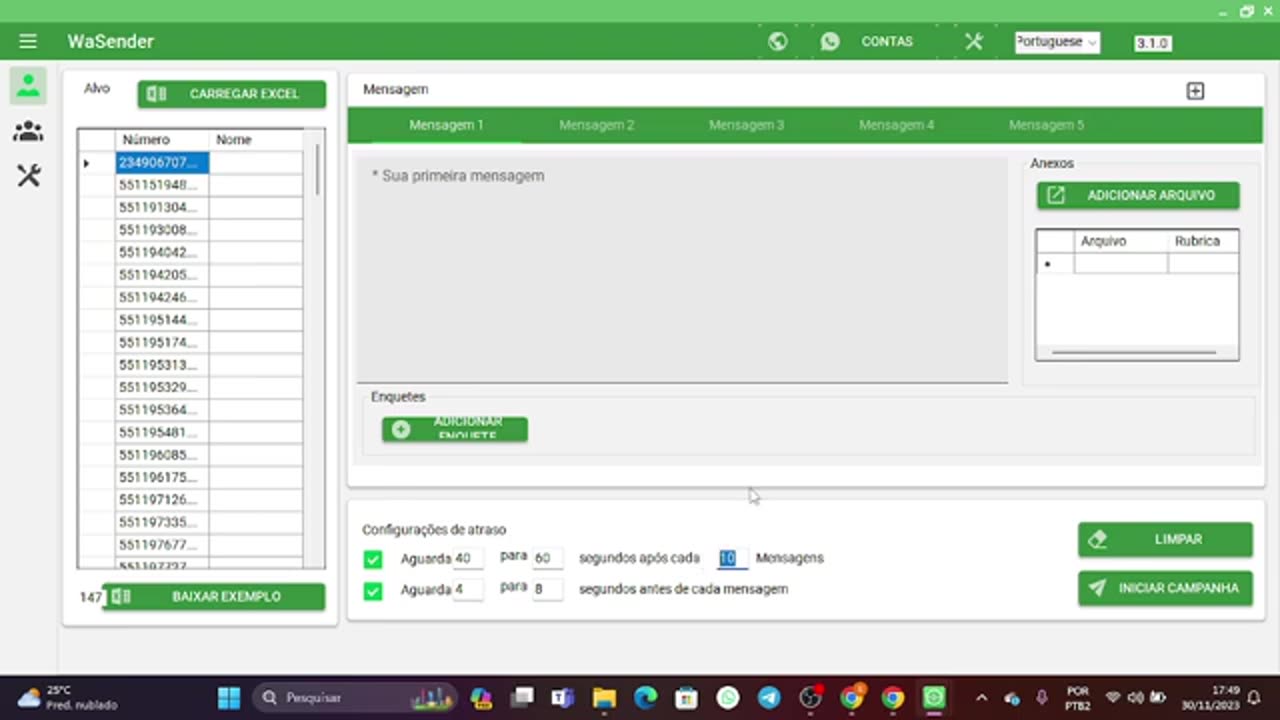Select the number cell 551195144...
Screen dimensions: 1280x720
162,320
